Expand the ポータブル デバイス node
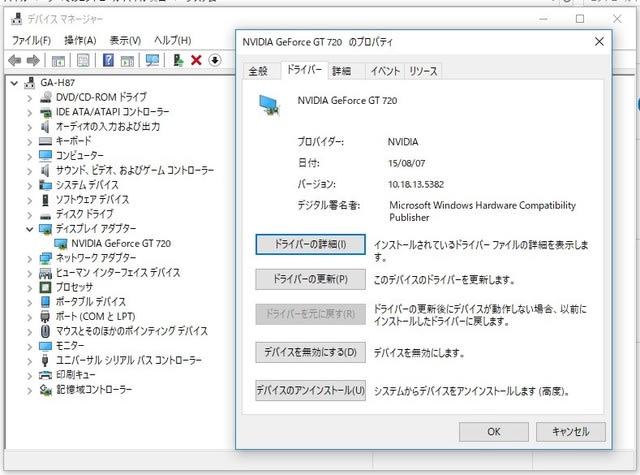640x475 pixels. (x=29, y=302)
